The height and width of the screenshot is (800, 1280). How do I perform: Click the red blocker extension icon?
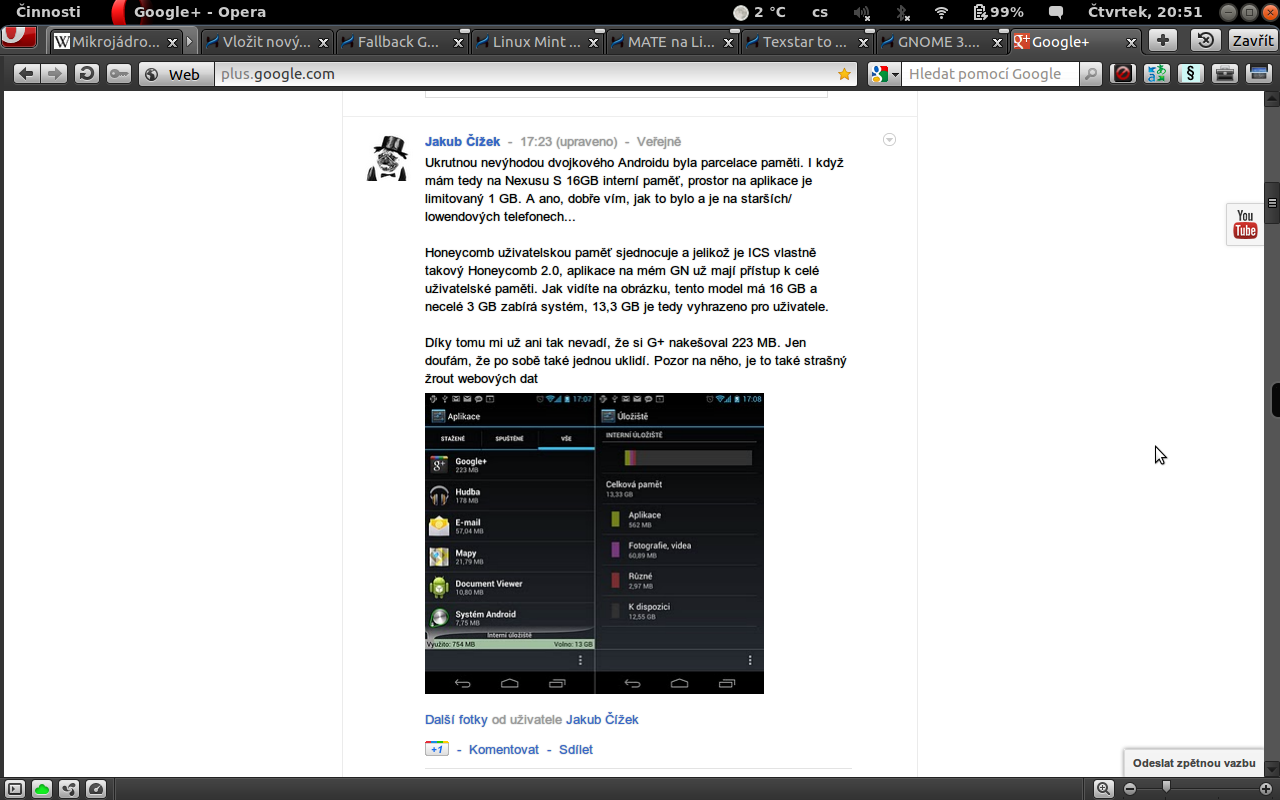[1123, 74]
